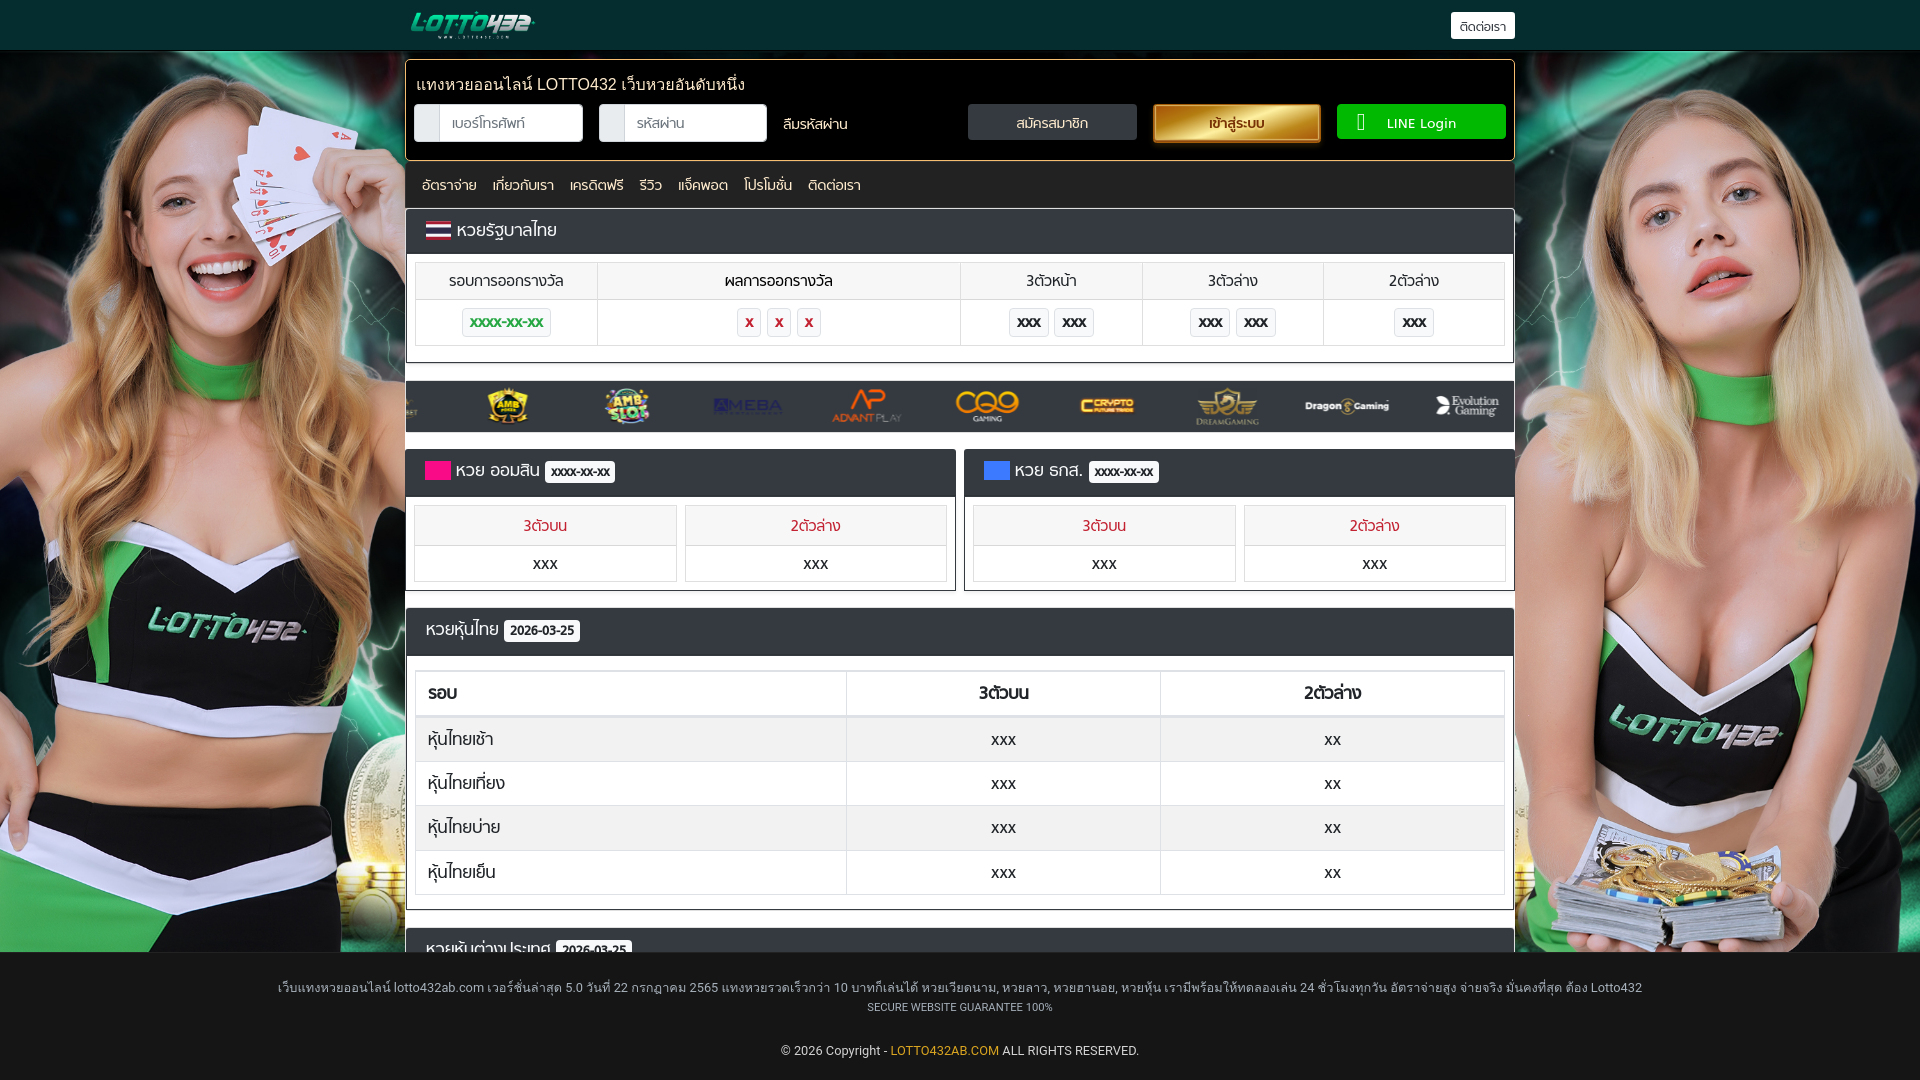The image size is (1920, 1080).
Task: Click the green xxxx-xx-xx draw date badge
Action: [x=506, y=322]
